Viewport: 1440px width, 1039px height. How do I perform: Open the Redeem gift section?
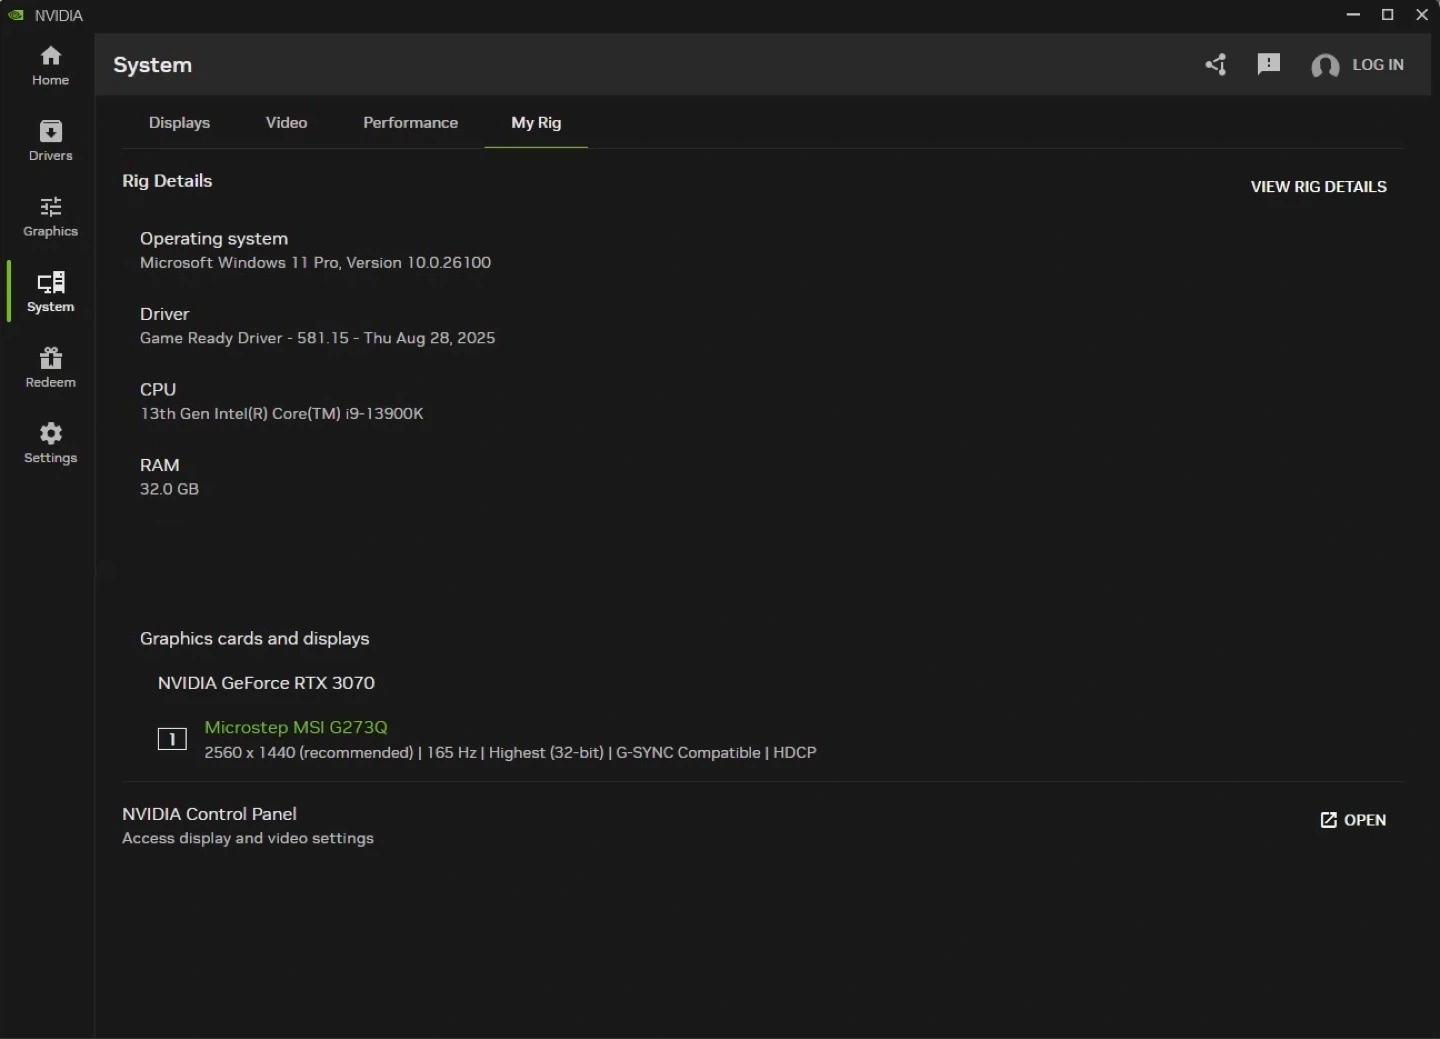(50, 367)
